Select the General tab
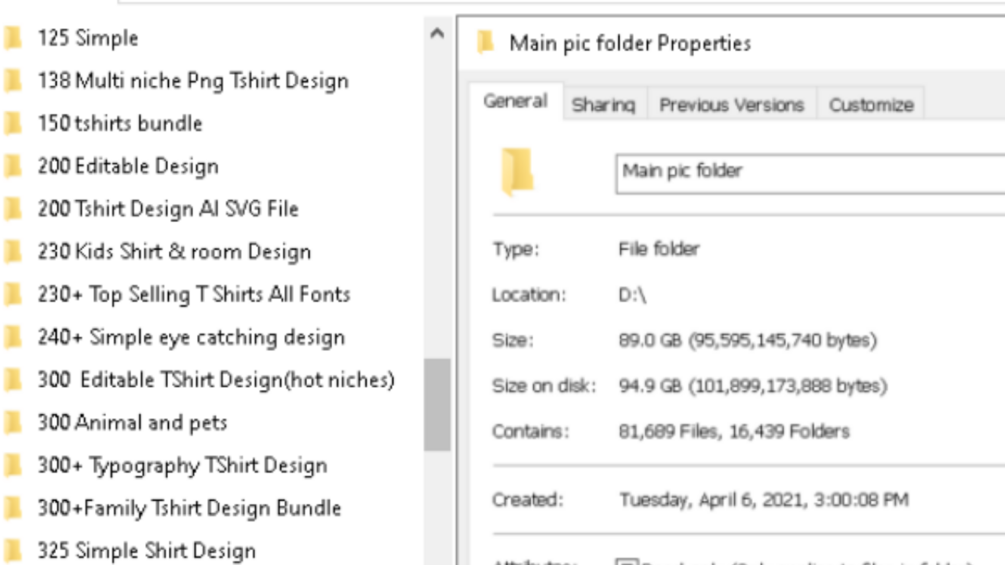Screen dimensions: 1005x565 [x=515, y=102]
